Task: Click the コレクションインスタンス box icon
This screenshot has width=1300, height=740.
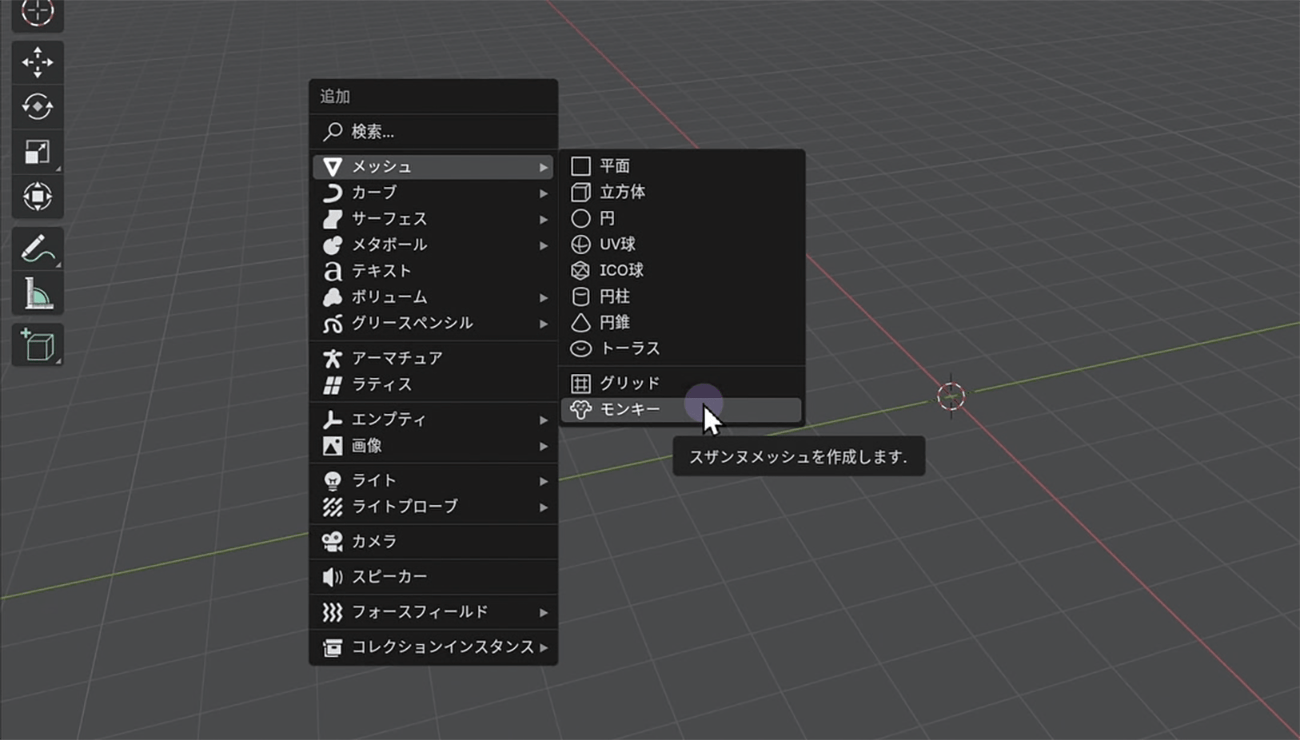Action: [333, 648]
